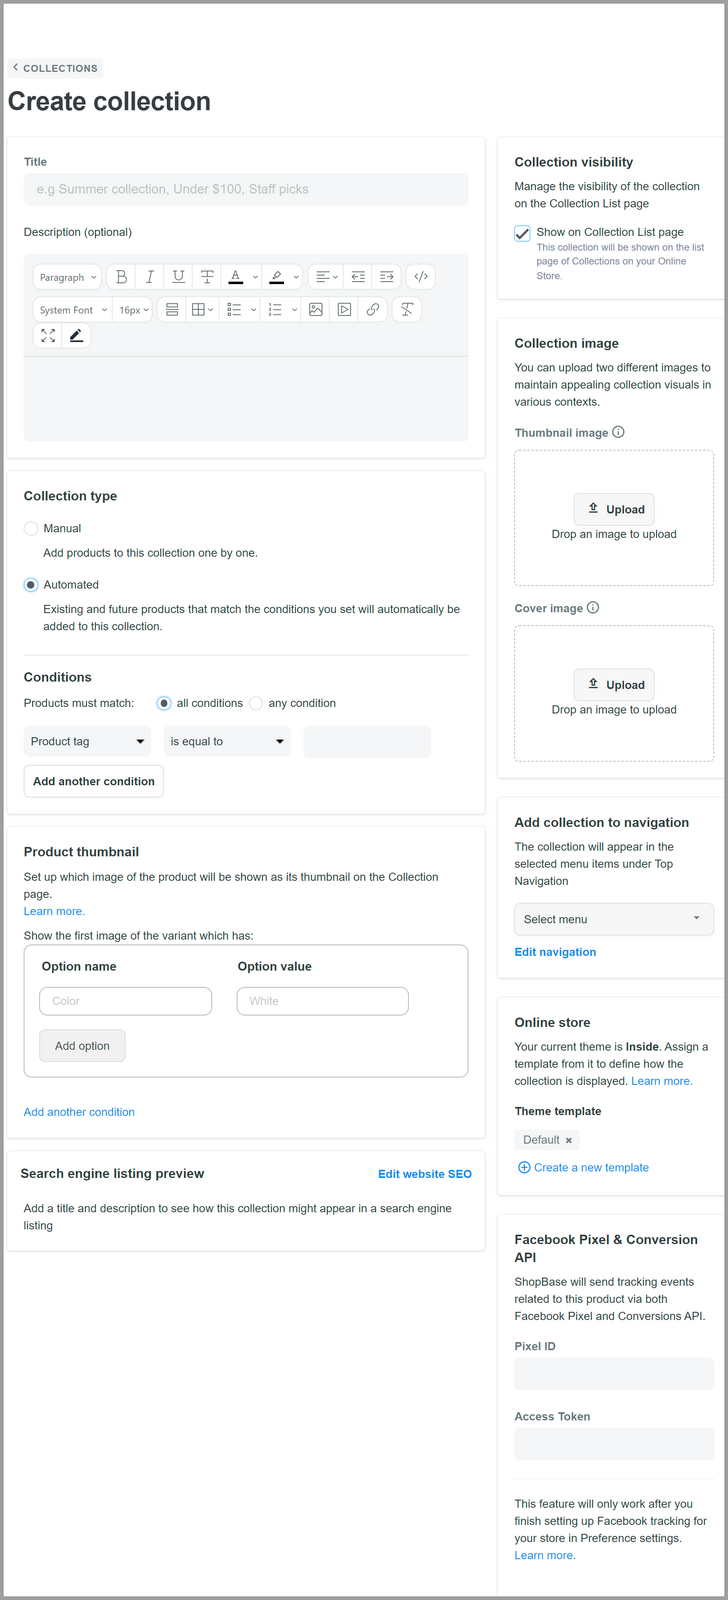Click the insert link icon
The height and width of the screenshot is (1600, 728).
click(372, 310)
